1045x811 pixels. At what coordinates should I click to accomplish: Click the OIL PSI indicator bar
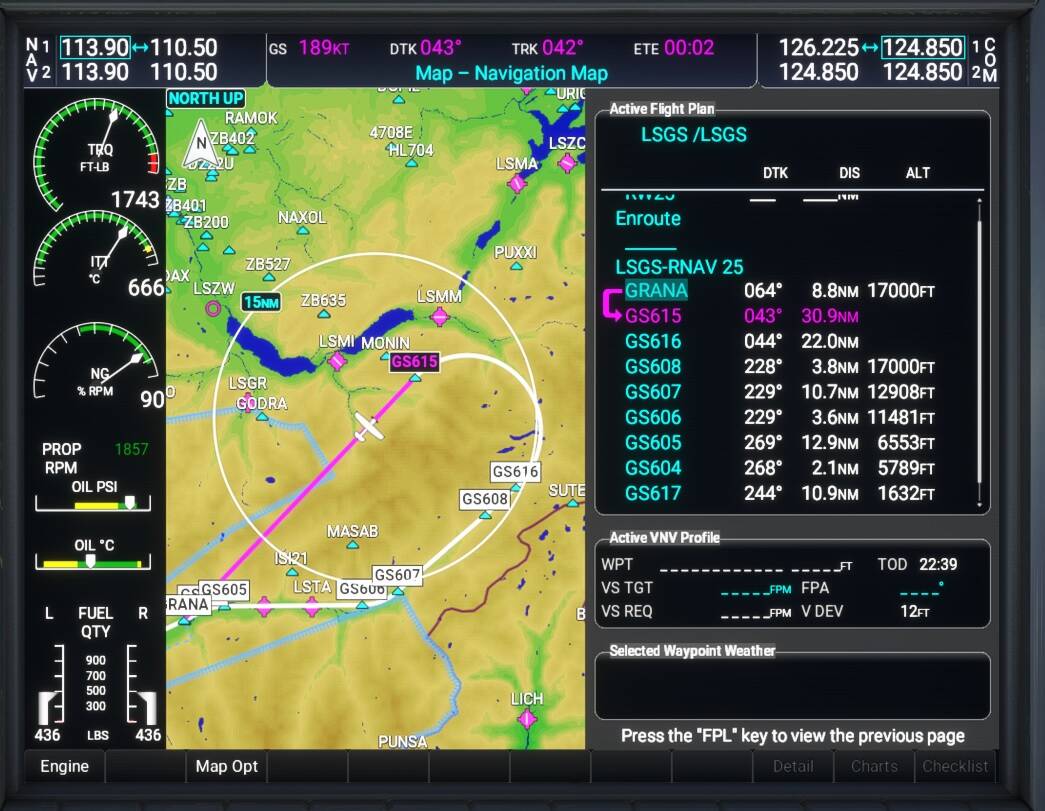pos(93,504)
